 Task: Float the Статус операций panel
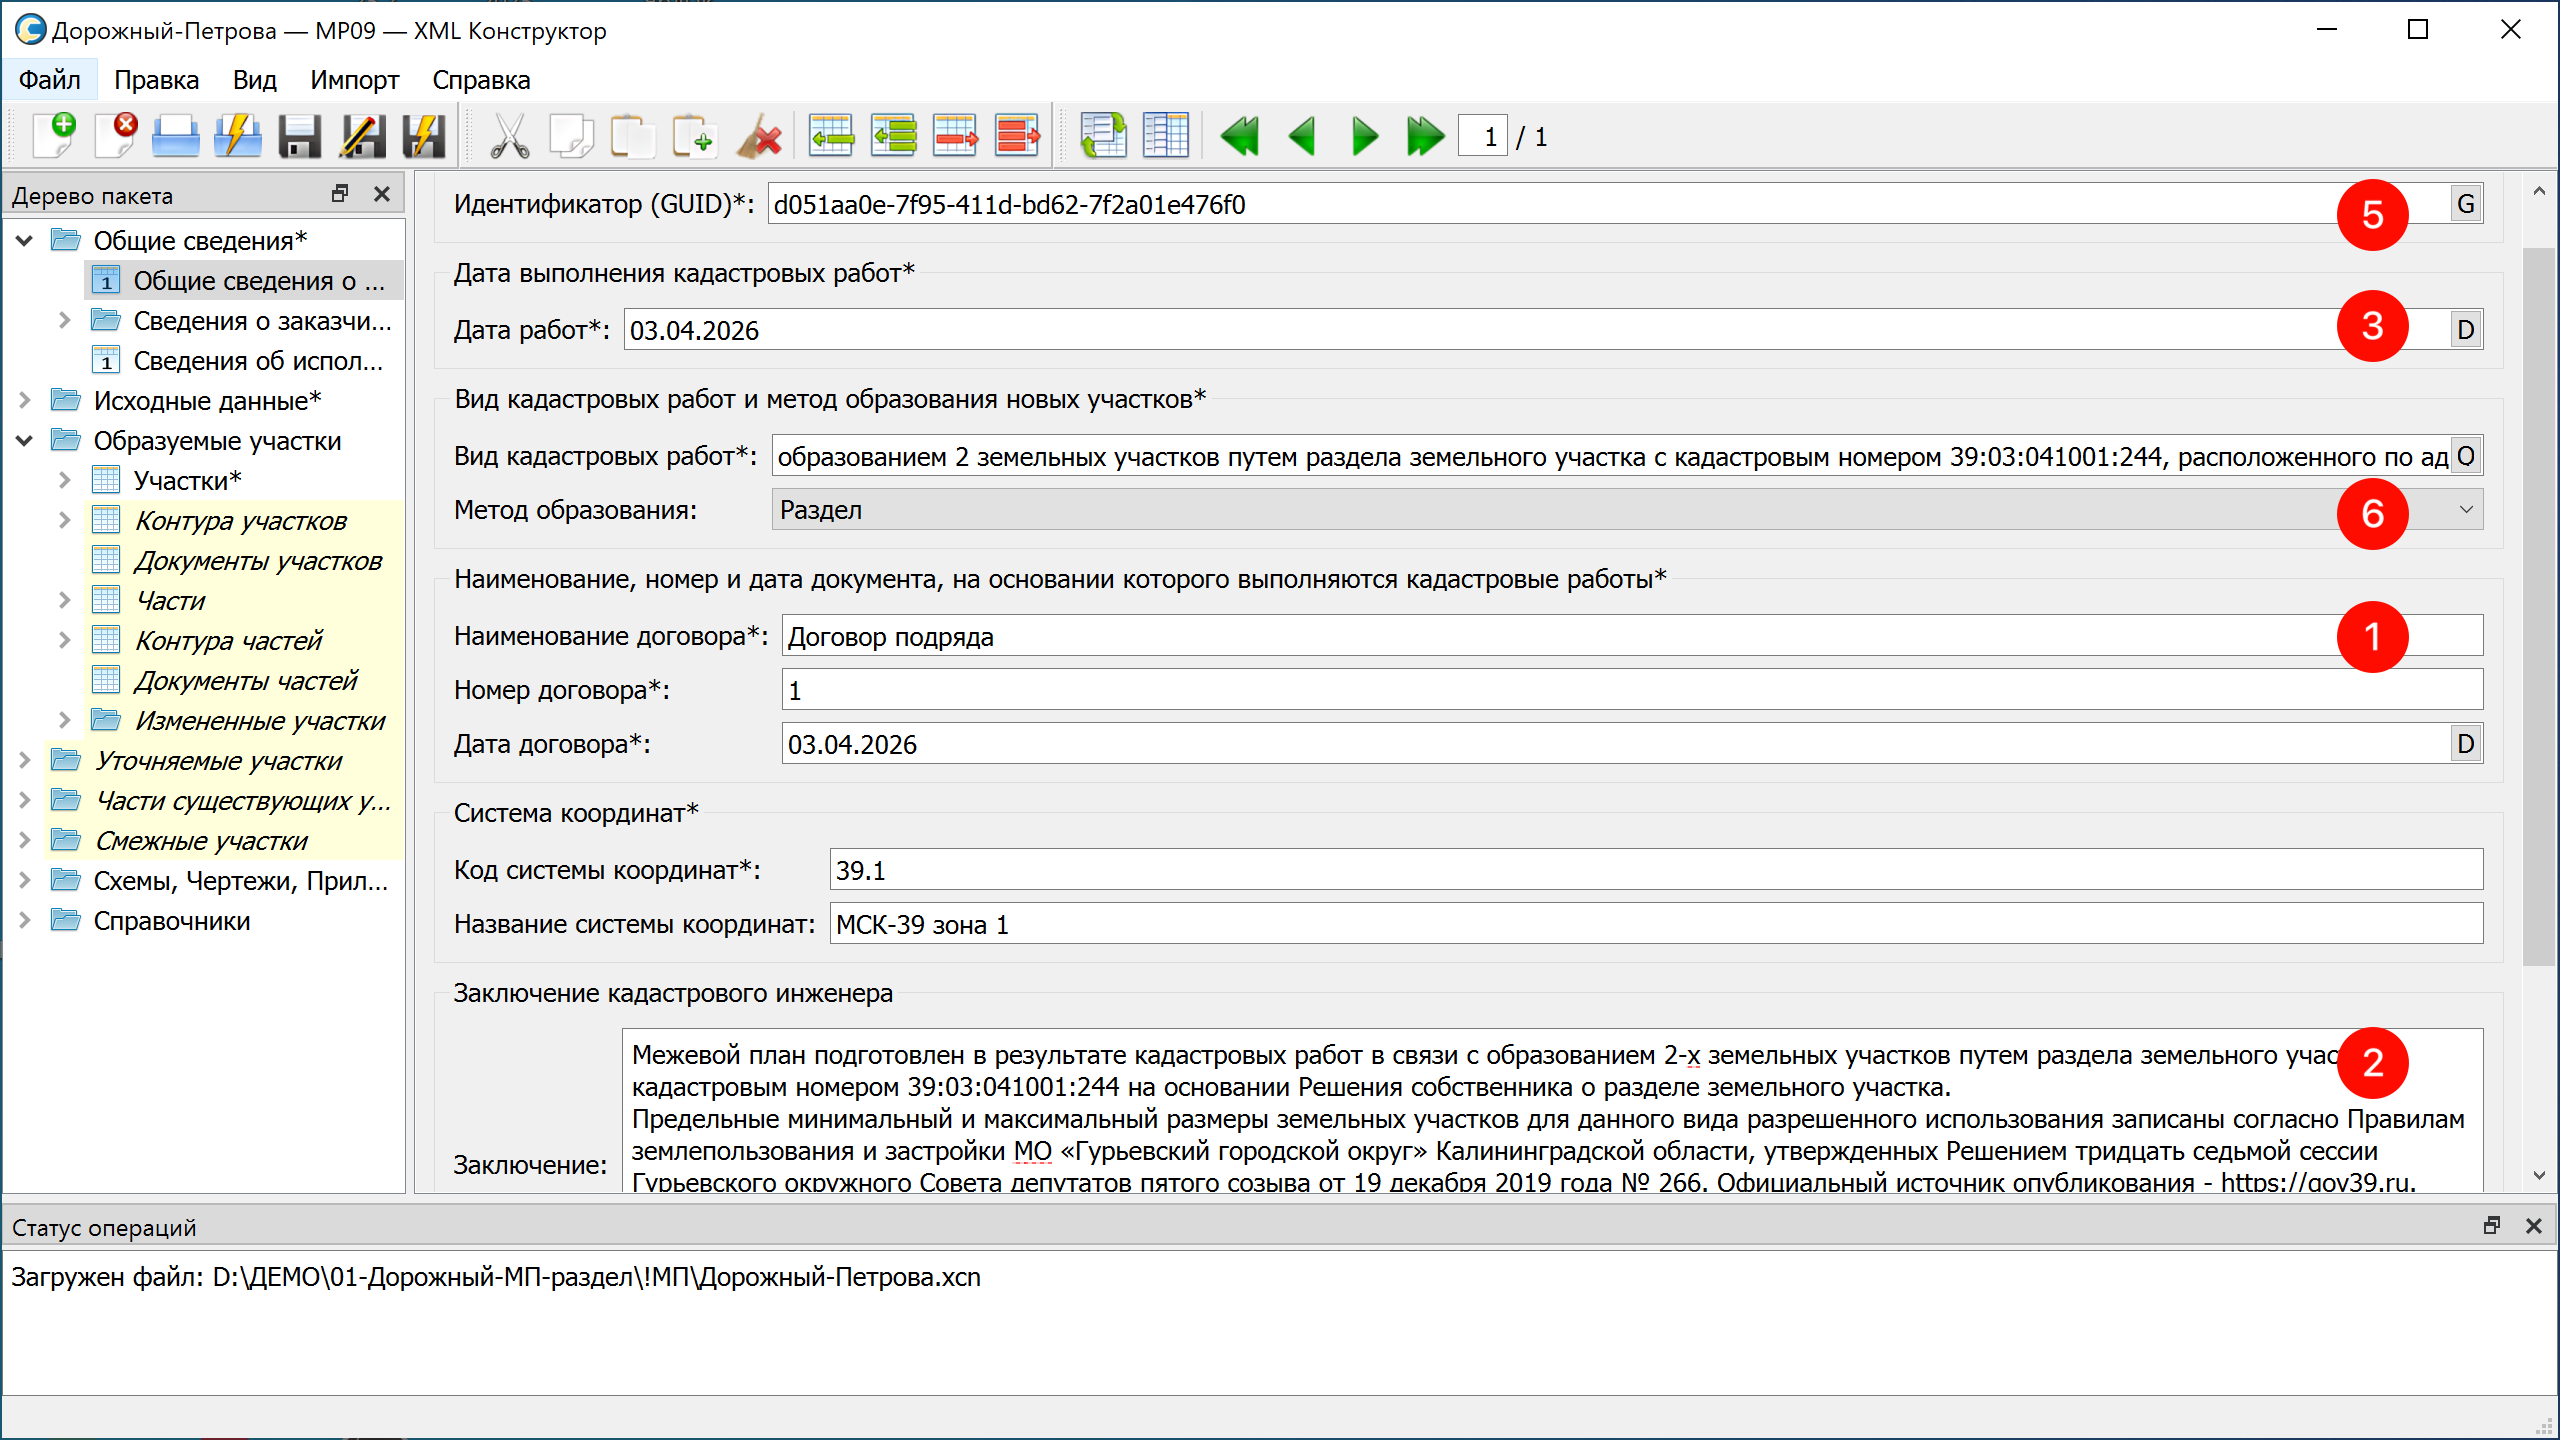click(x=2492, y=1226)
